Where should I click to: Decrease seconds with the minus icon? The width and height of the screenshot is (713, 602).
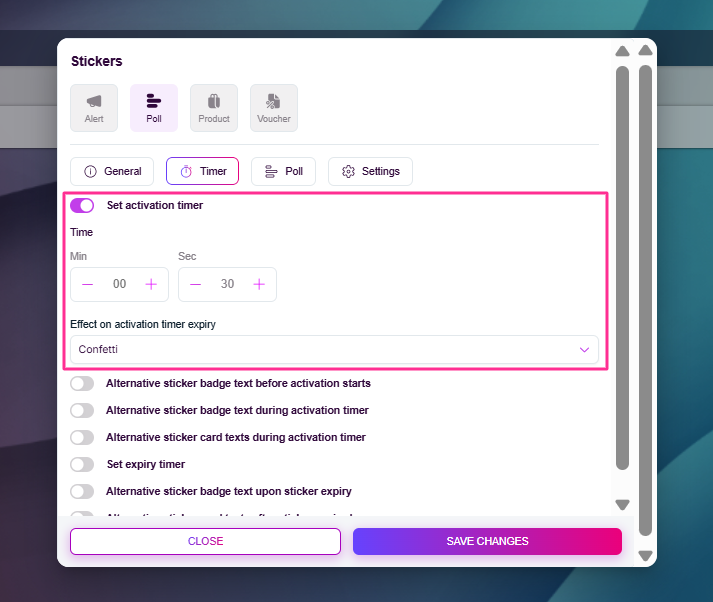coord(196,285)
